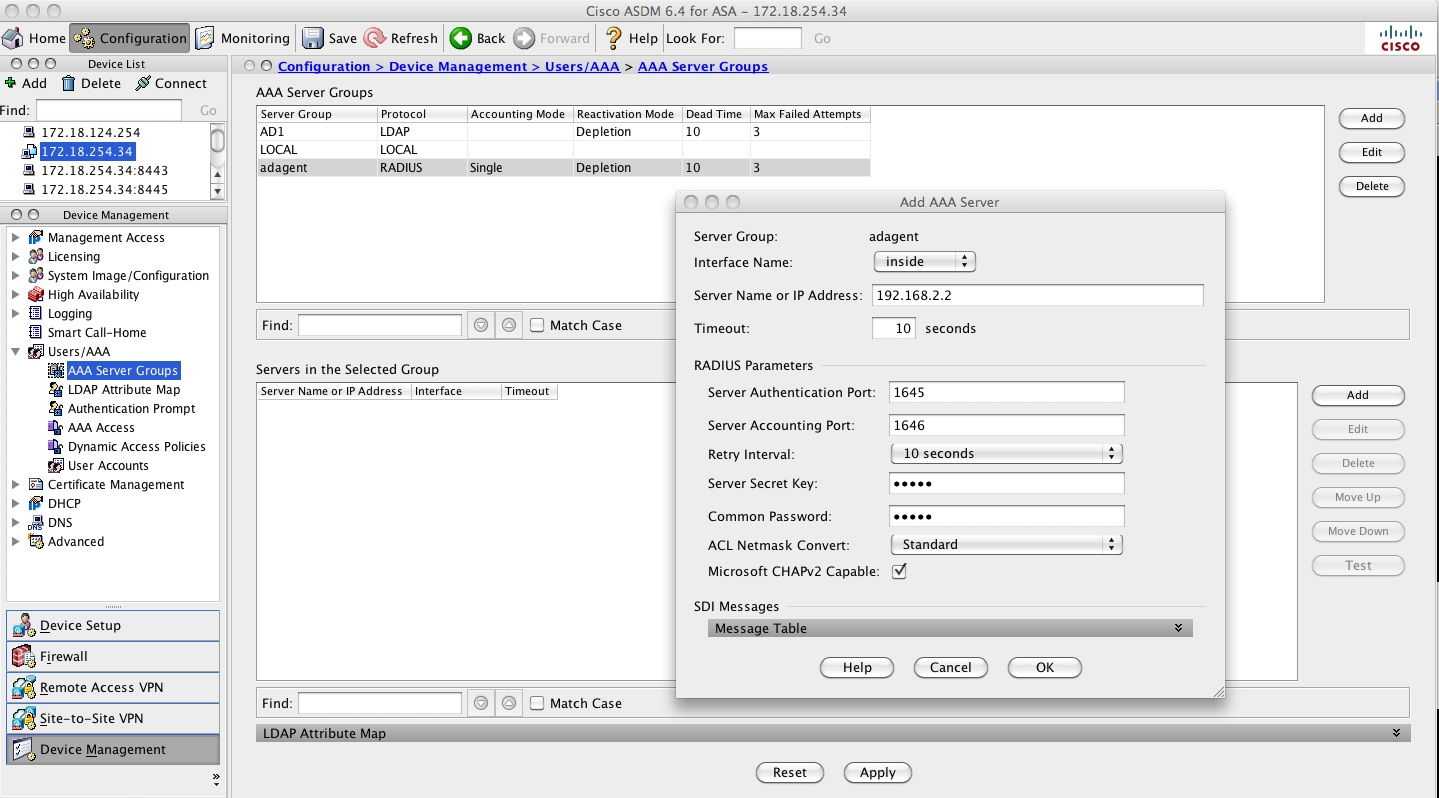Navigate Back with green arrow
1439x798 pixels.
tap(460, 38)
